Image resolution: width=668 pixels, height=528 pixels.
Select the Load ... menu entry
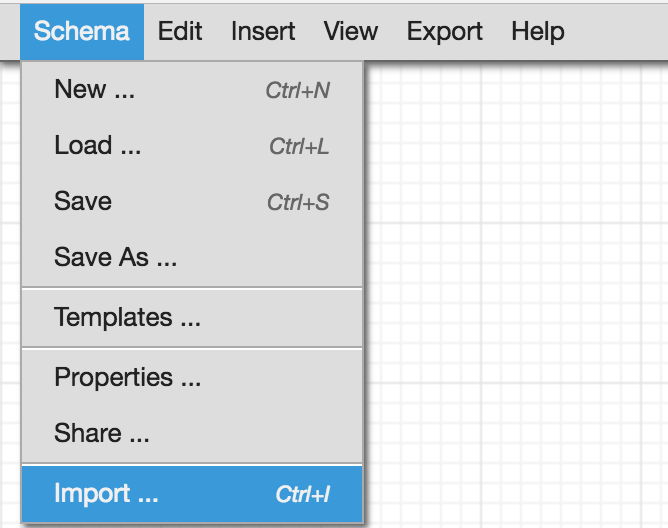[x=192, y=146]
